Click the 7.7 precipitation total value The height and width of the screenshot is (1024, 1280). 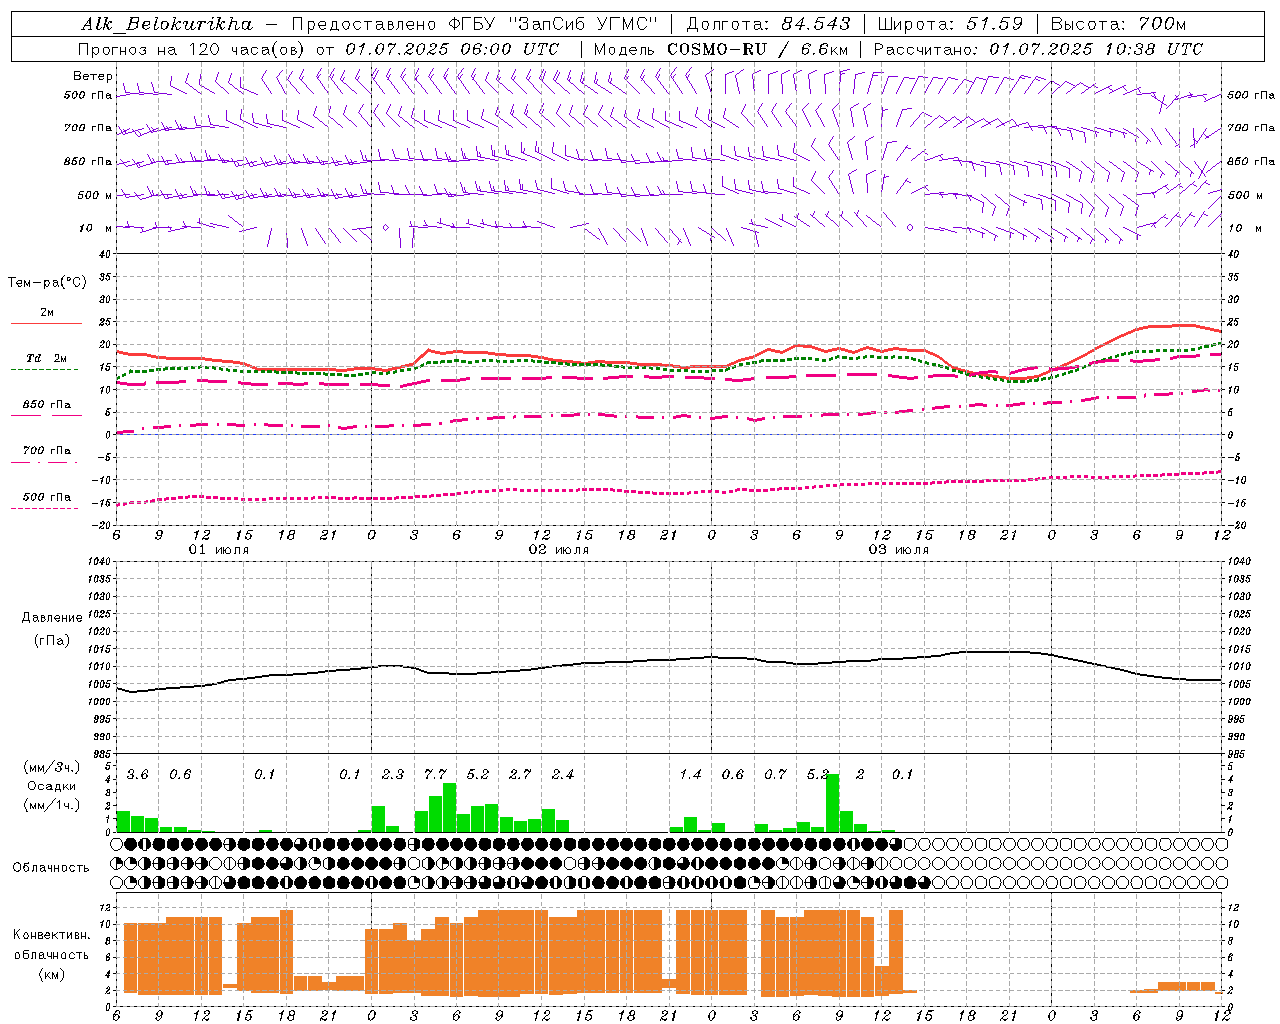click(x=435, y=775)
